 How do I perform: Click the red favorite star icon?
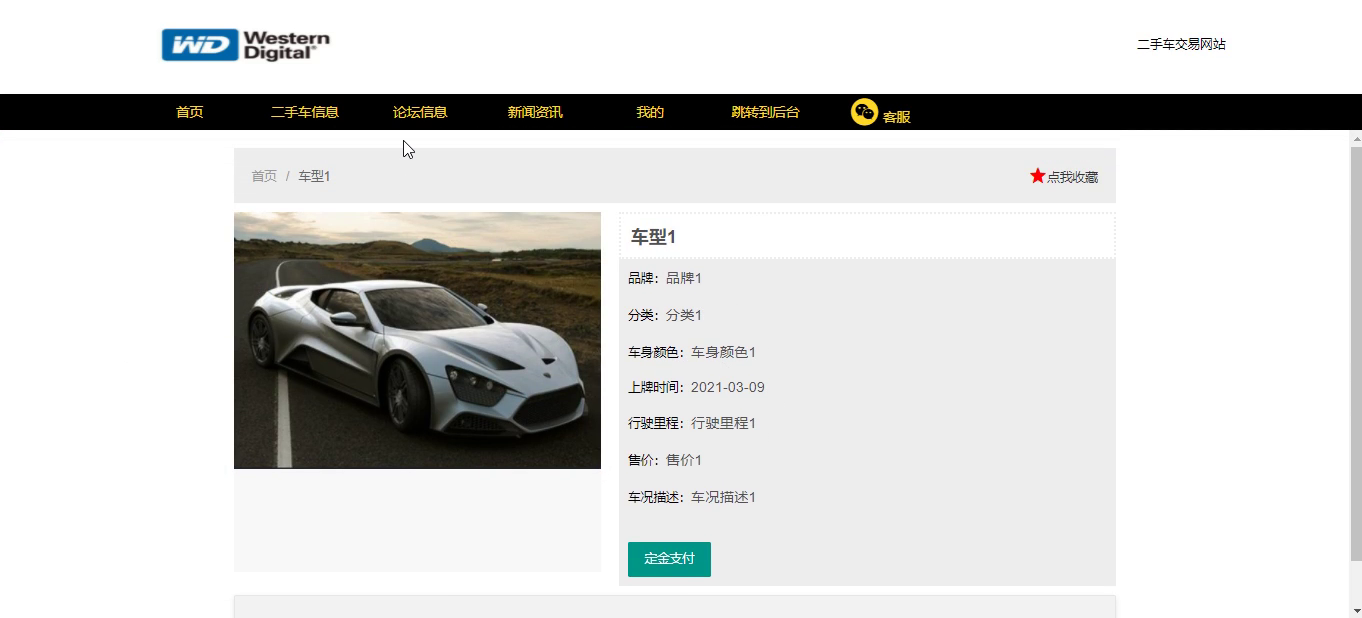point(1037,176)
